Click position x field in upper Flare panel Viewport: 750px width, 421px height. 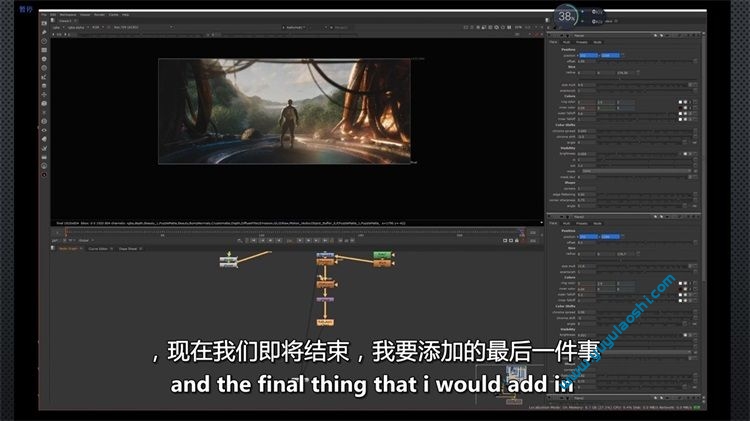[x=588, y=55]
